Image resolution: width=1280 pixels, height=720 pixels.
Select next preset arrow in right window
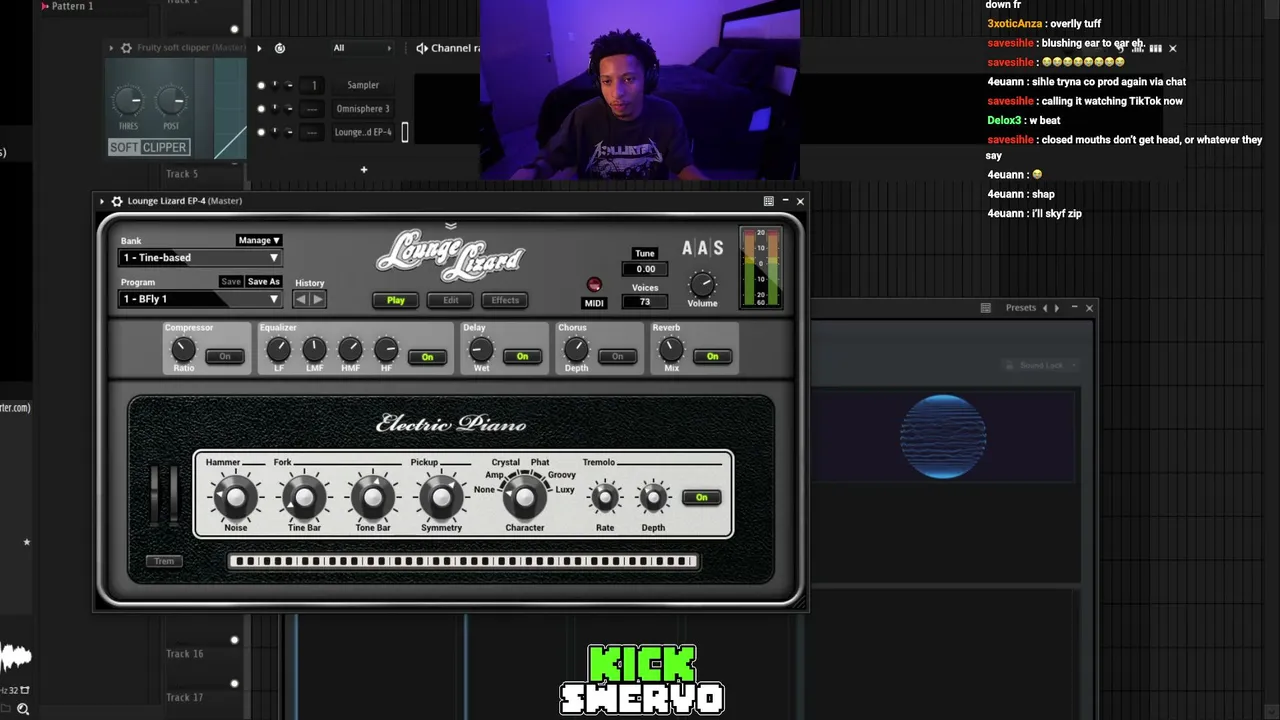coord(1057,308)
